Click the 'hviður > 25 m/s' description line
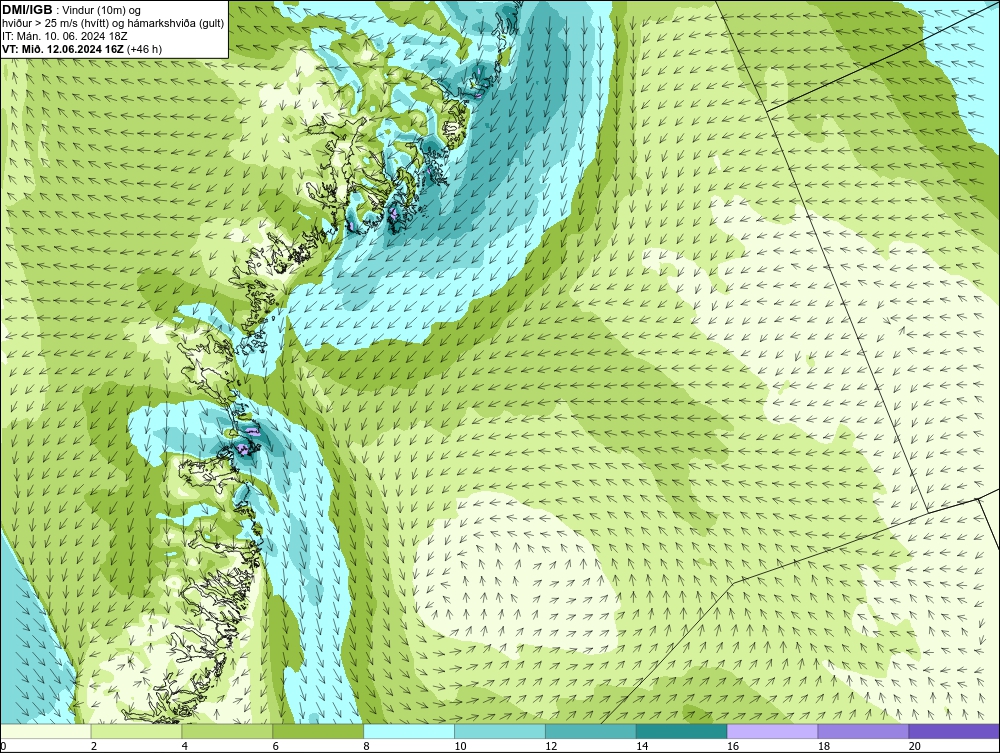Screen dimensions: 1000x753 [x=113, y=24]
